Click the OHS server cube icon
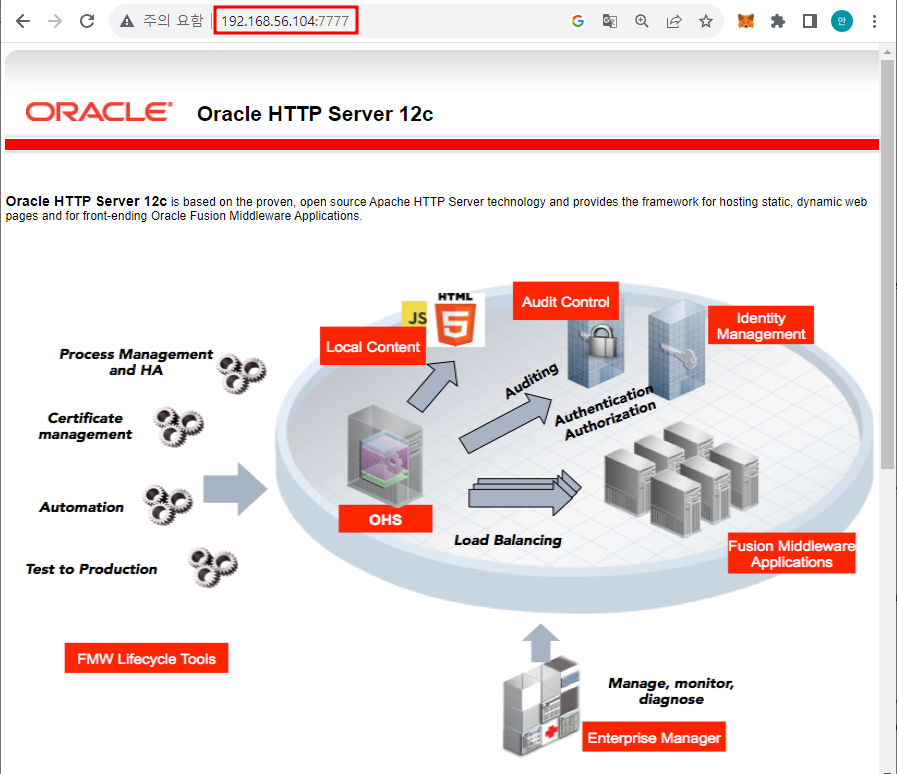897x774 pixels. coord(385,455)
